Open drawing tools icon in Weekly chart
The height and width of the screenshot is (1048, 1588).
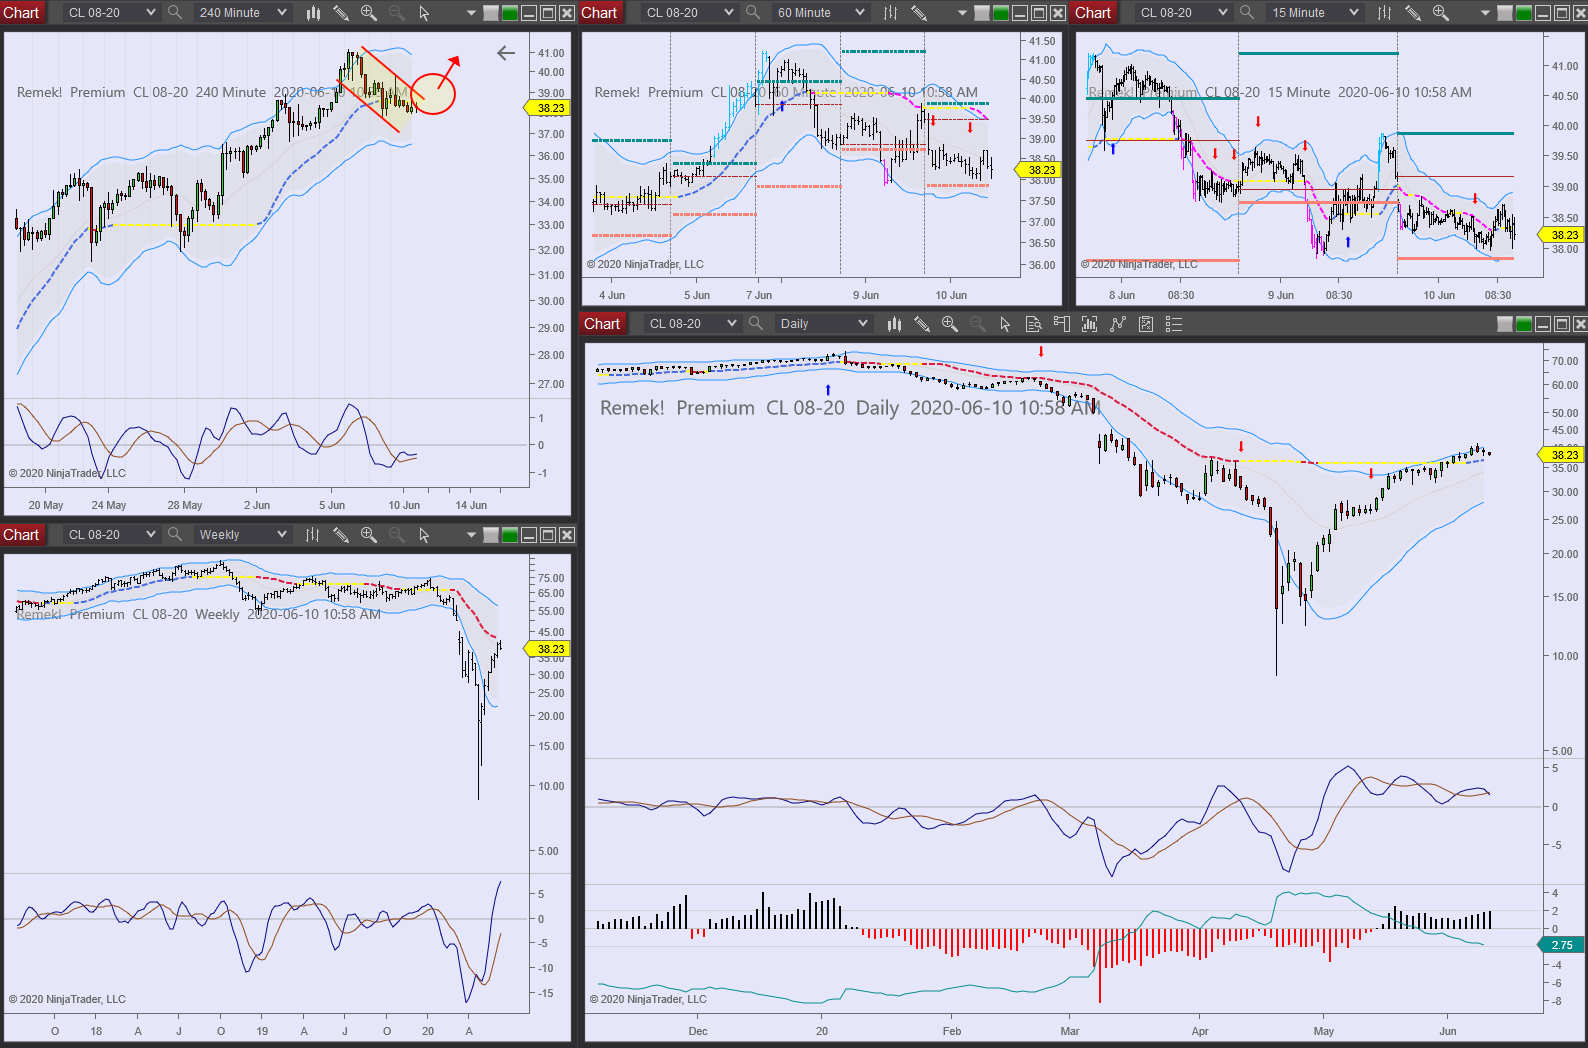[341, 535]
